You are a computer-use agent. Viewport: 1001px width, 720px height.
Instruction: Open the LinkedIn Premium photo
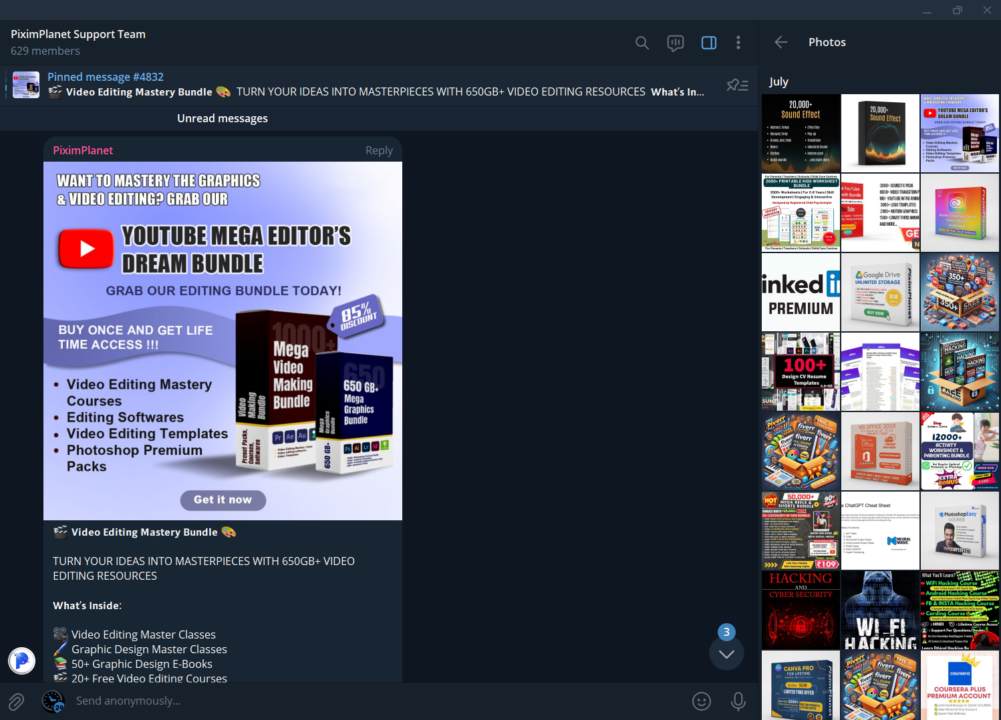point(801,292)
